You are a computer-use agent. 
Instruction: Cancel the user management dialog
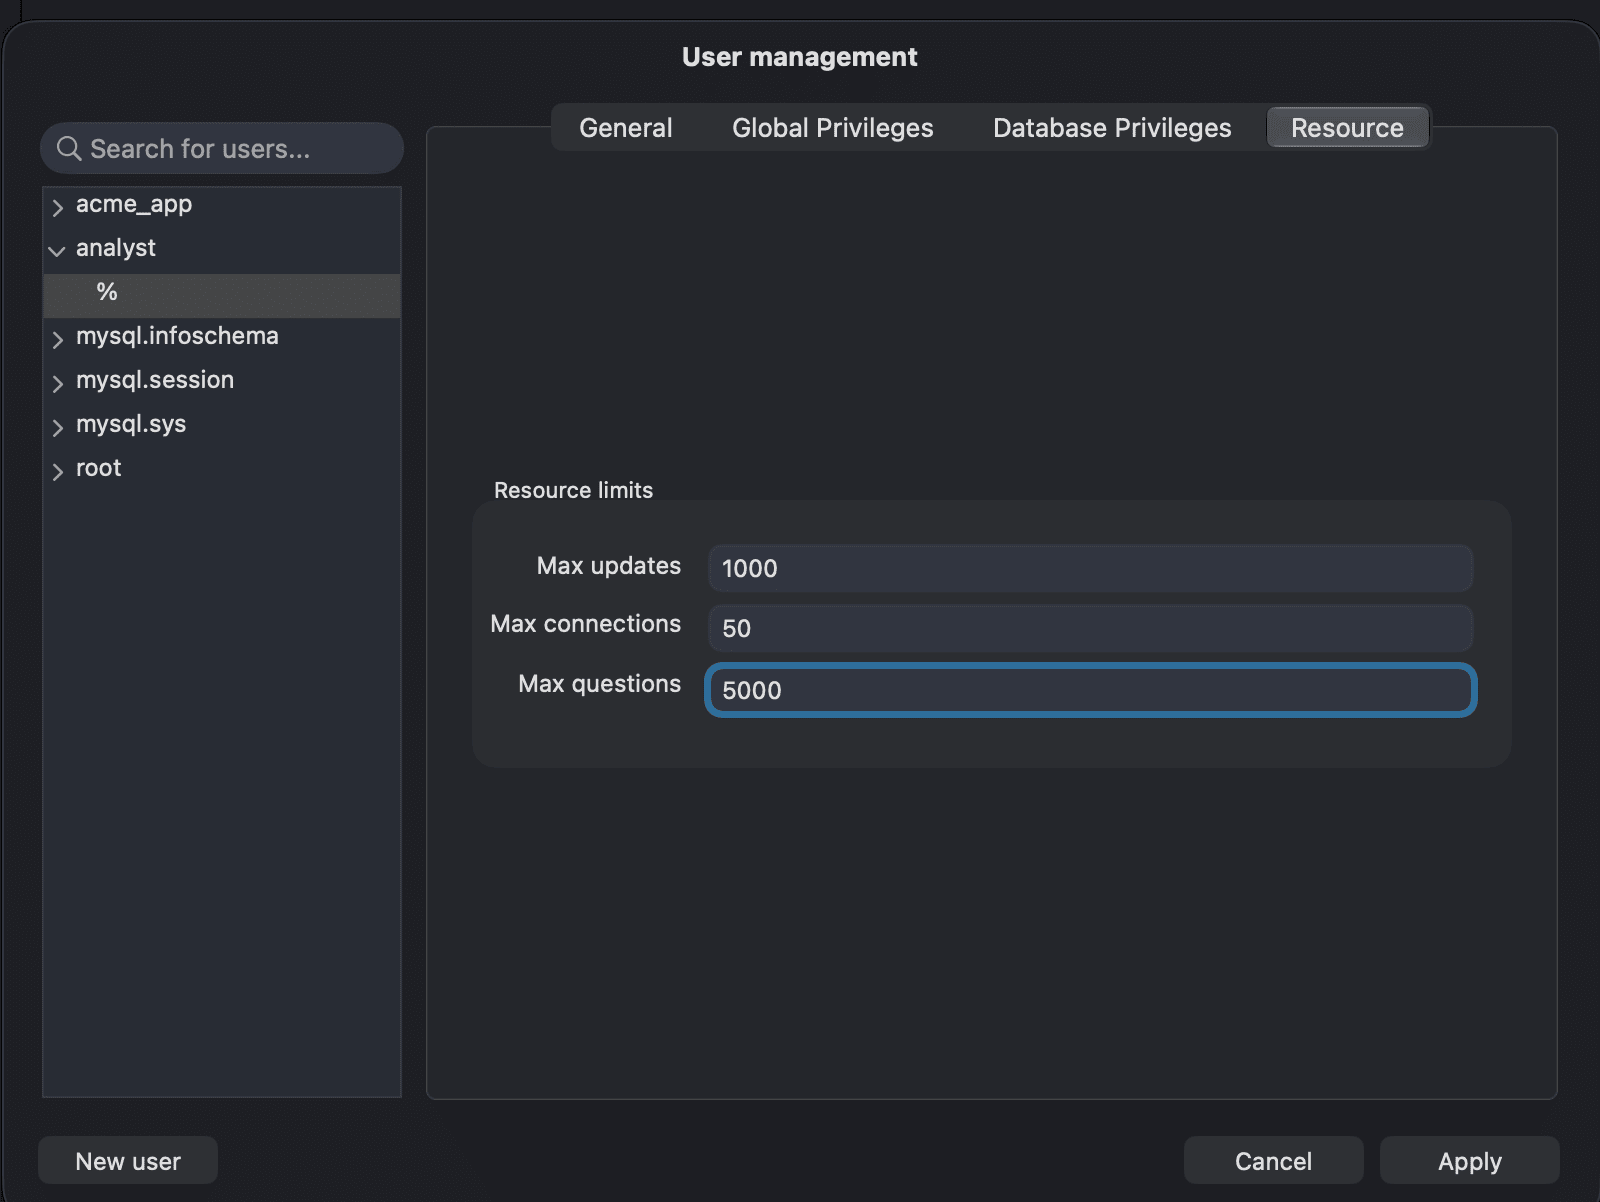tap(1273, 1160)
